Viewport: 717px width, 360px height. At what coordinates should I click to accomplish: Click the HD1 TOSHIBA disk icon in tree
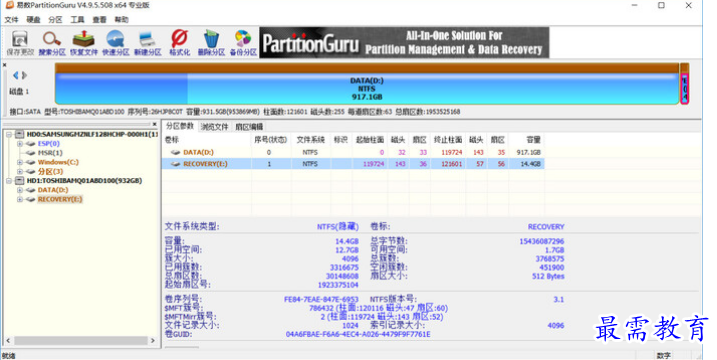pos(20,181)
